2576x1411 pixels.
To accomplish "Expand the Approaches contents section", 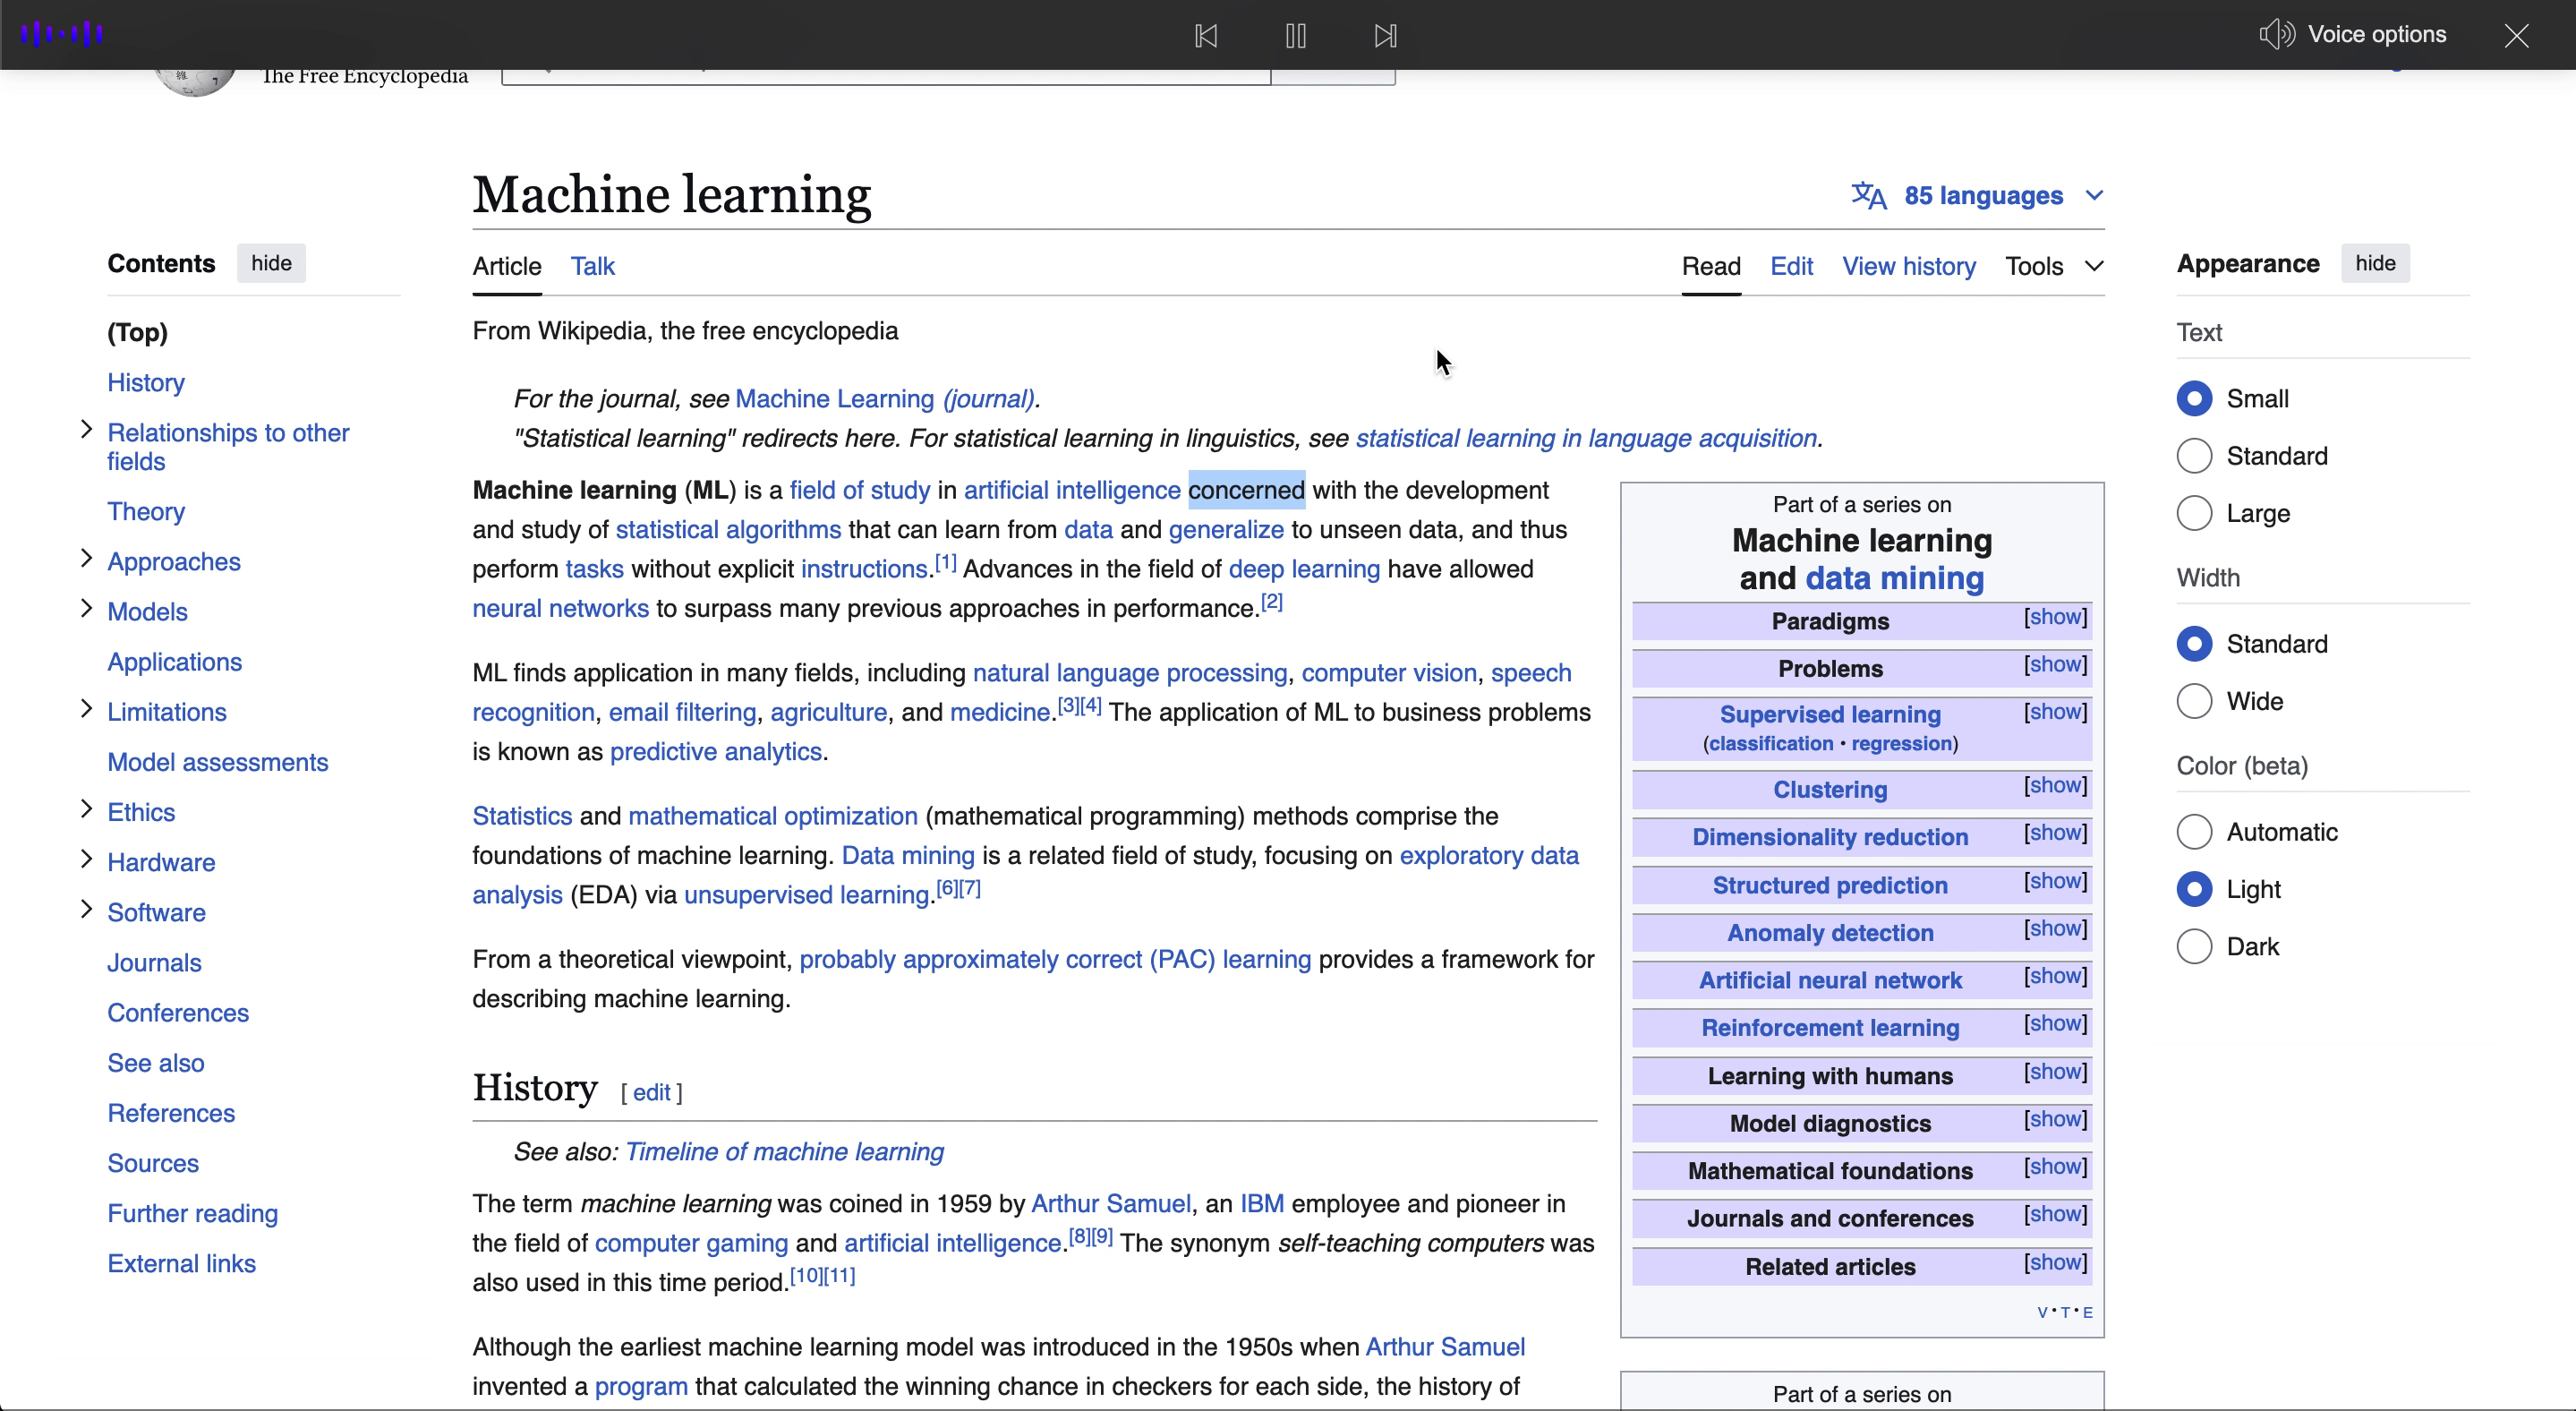I will [x=86, y=559].
